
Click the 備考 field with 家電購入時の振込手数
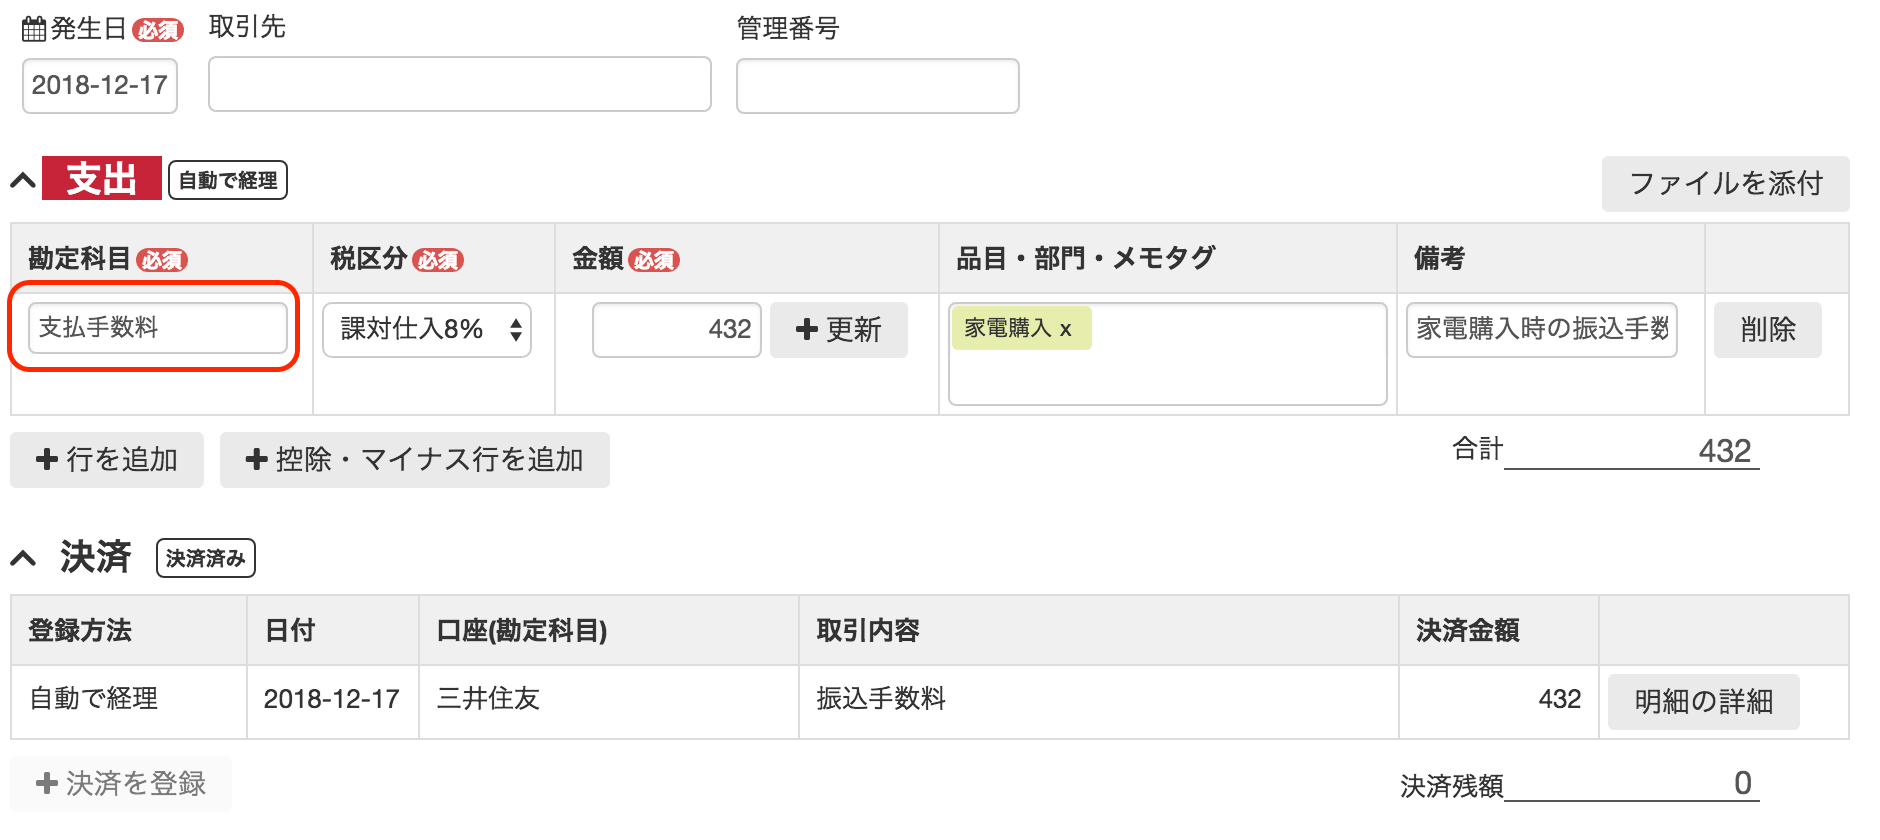pyautogui.click(x=1541, y=330)
